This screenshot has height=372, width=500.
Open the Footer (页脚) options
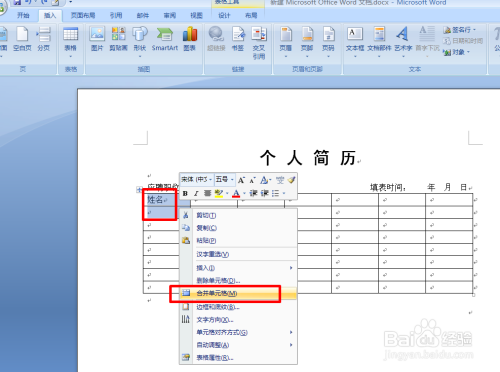tap(307, 42)
